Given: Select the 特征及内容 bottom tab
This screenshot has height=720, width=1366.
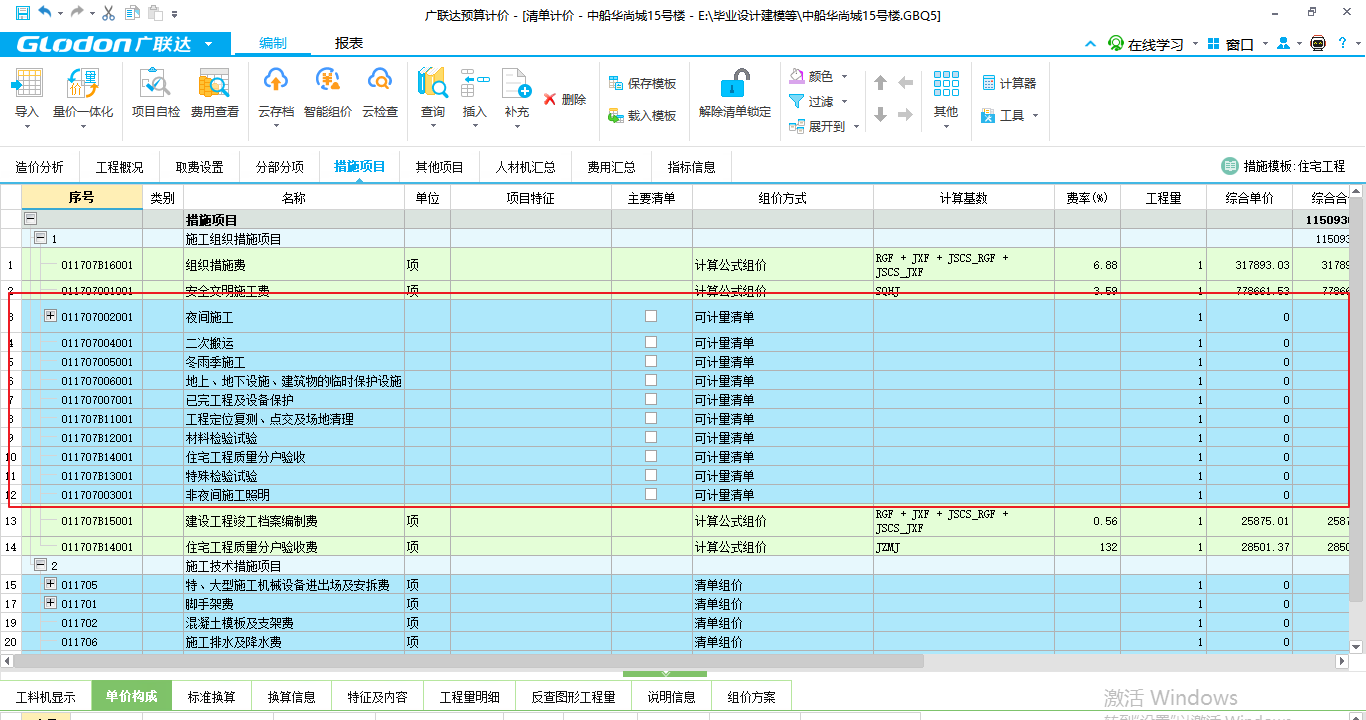Looking at the screenshot, I should [378, 697].
